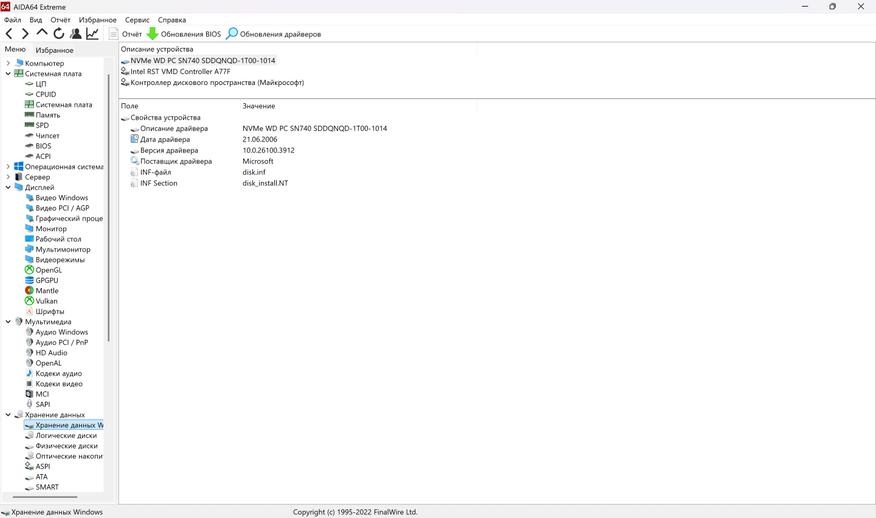Click the Vulkan icon in tree
Viewport: 876px width, 518px height.
[30, 301]
